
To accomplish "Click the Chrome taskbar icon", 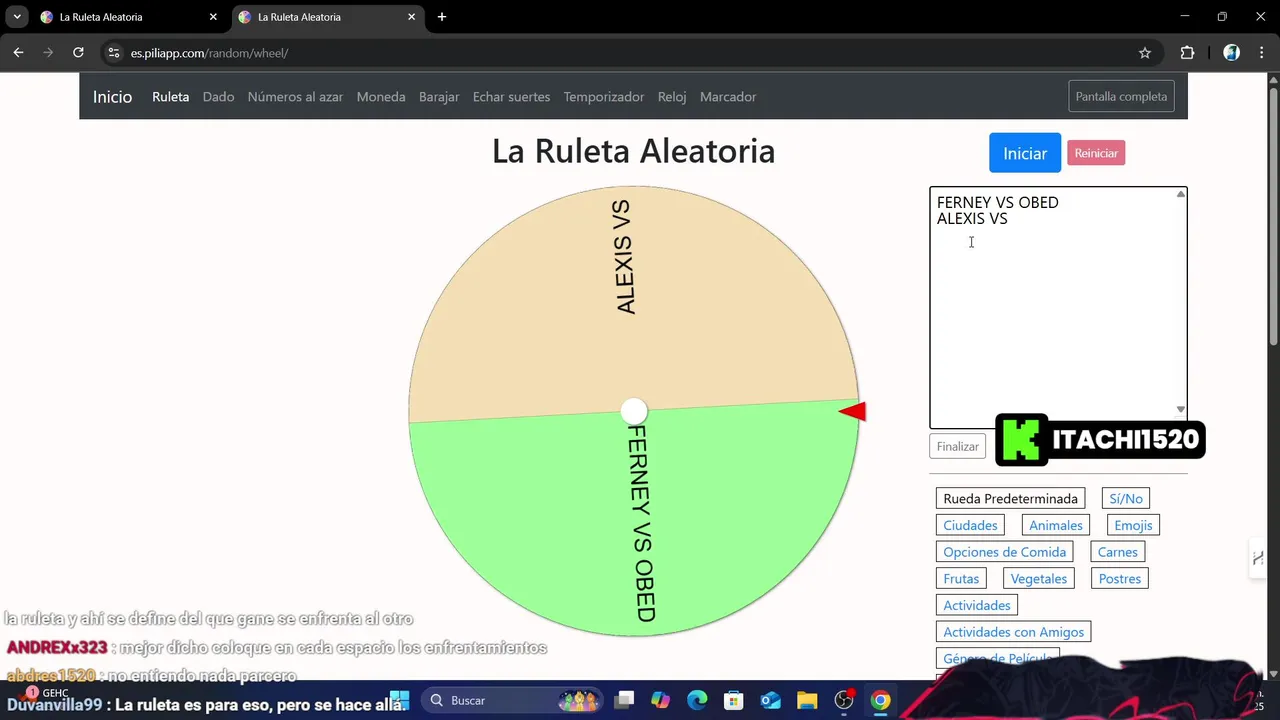I will [880, 700].
